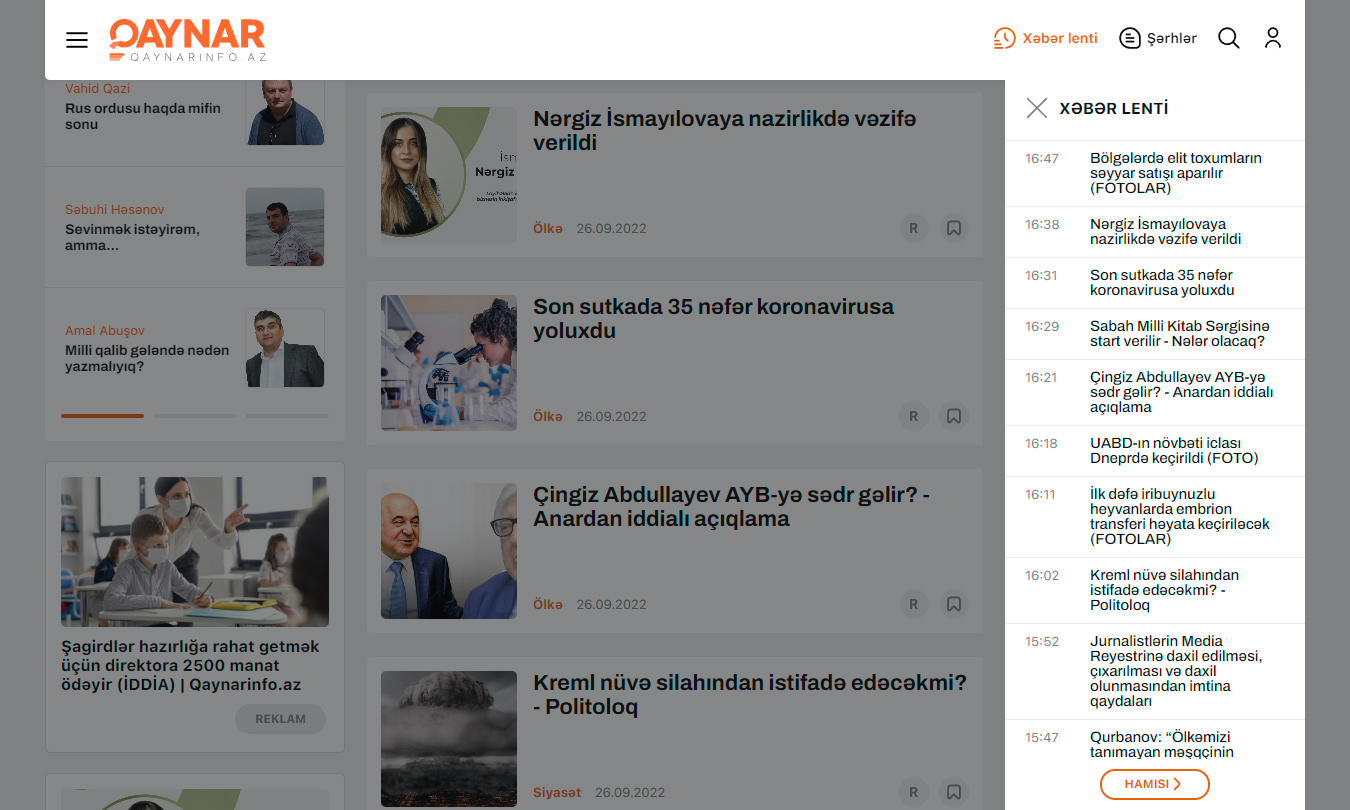Select the Siyasət category label
The image size is (1350, 810).
tap(556, 792)
